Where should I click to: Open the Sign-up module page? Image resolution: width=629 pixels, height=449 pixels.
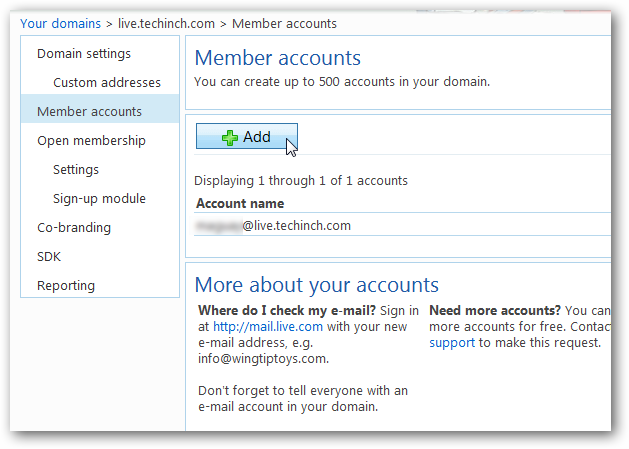(x=99, y=198)
